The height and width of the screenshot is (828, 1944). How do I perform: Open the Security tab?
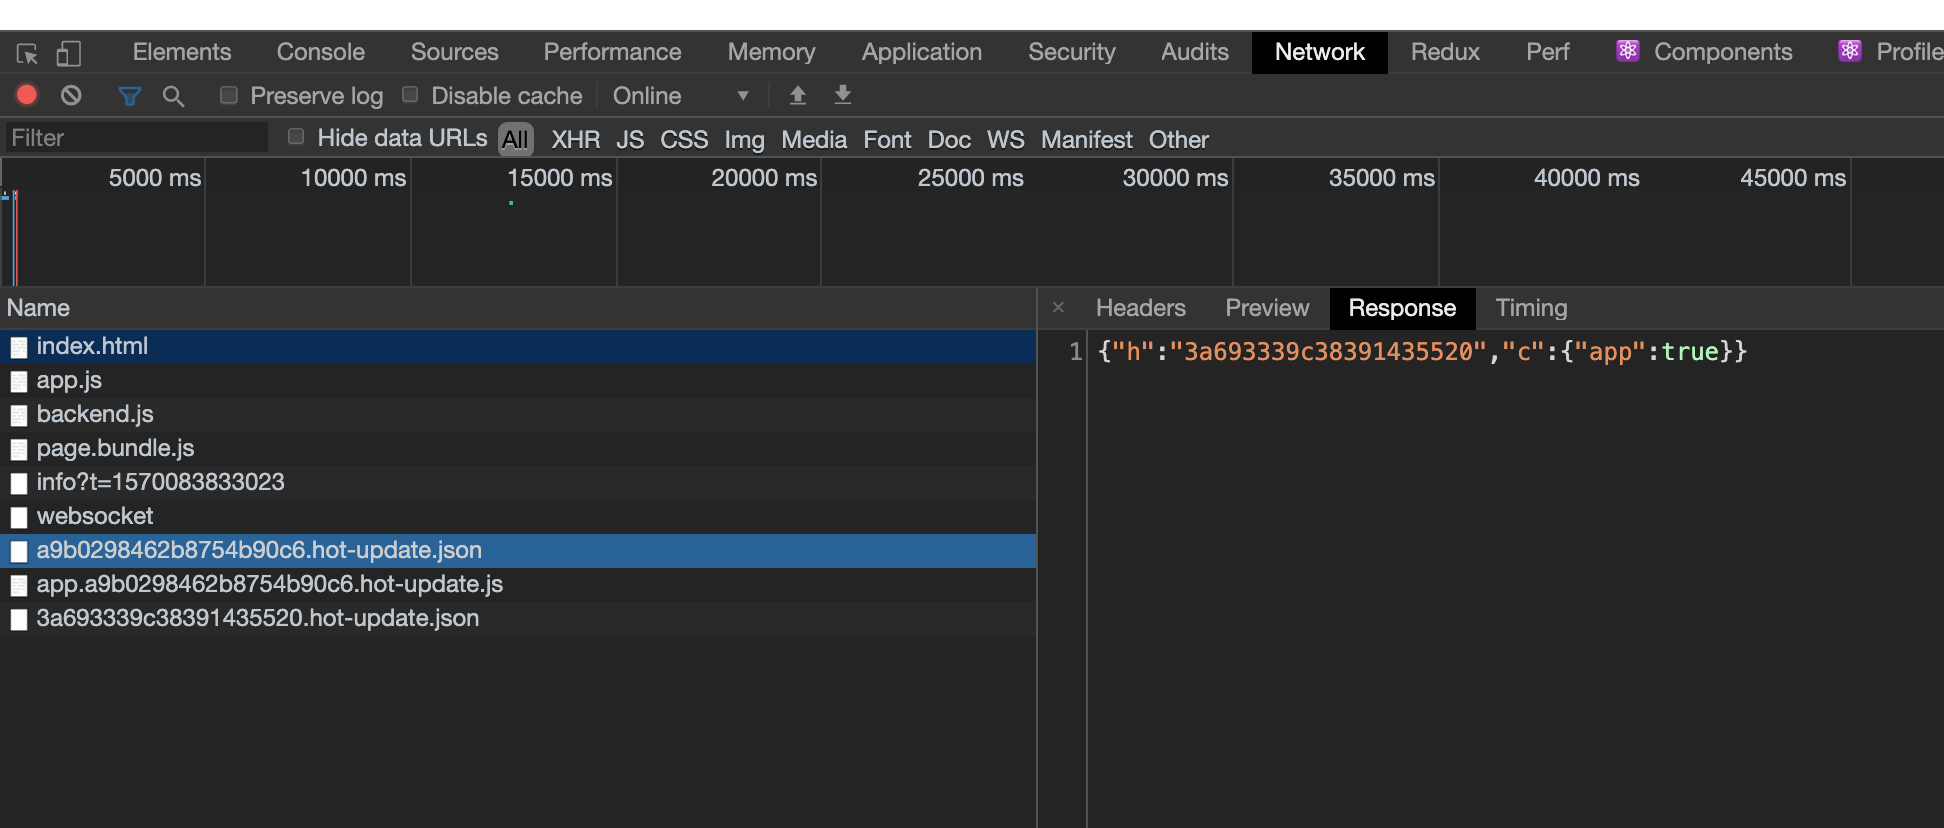coord(1072,52)
